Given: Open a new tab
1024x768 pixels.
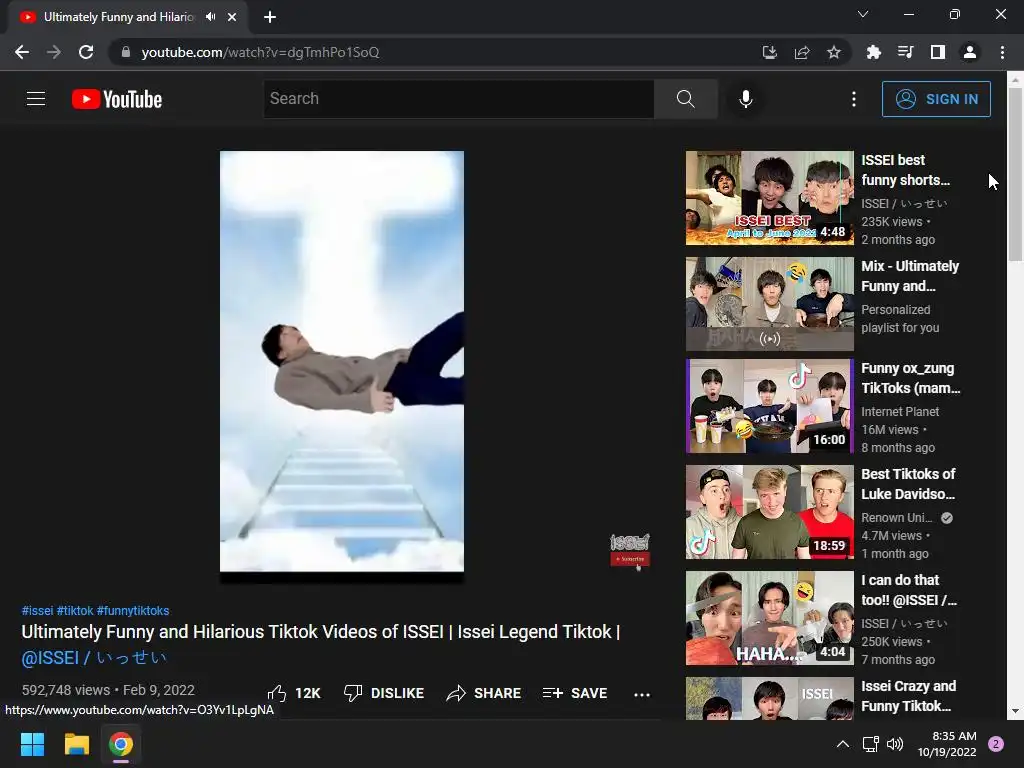Looking at the screenshot, I should click(x=270, y=17).
